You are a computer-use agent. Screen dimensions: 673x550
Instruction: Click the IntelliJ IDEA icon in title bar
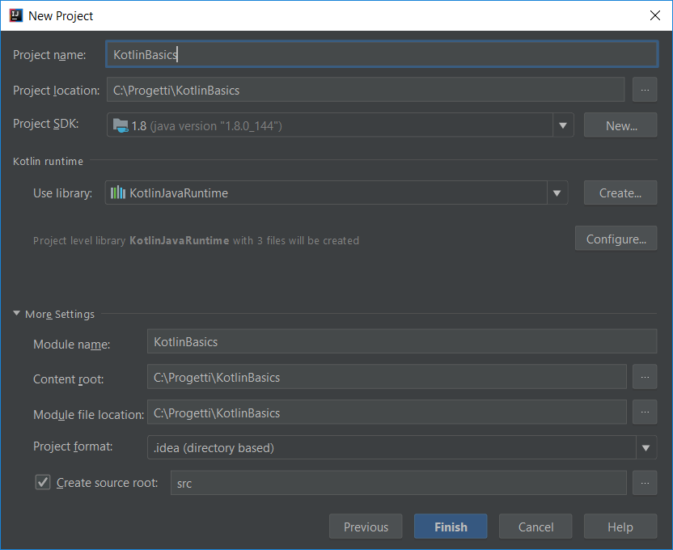15,16
